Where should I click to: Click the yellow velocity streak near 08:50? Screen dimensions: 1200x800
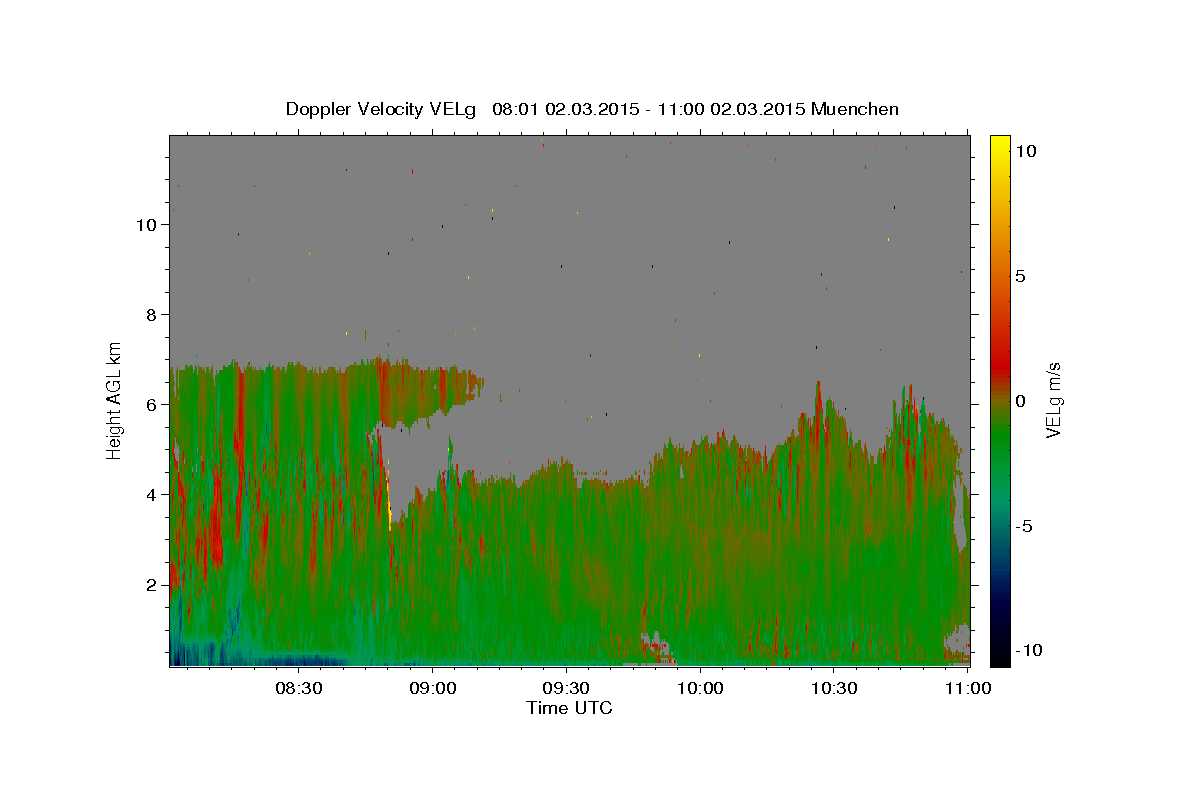pos(389,505)
